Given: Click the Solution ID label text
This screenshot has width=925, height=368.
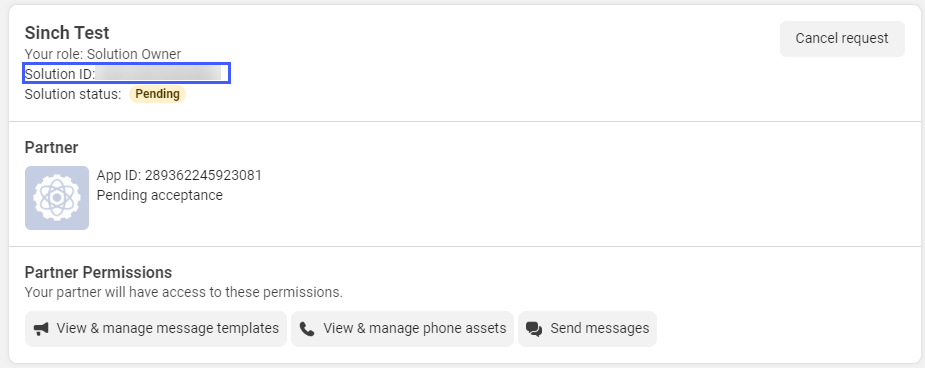Looking at the screenshot, I should (x=60, y=74).
